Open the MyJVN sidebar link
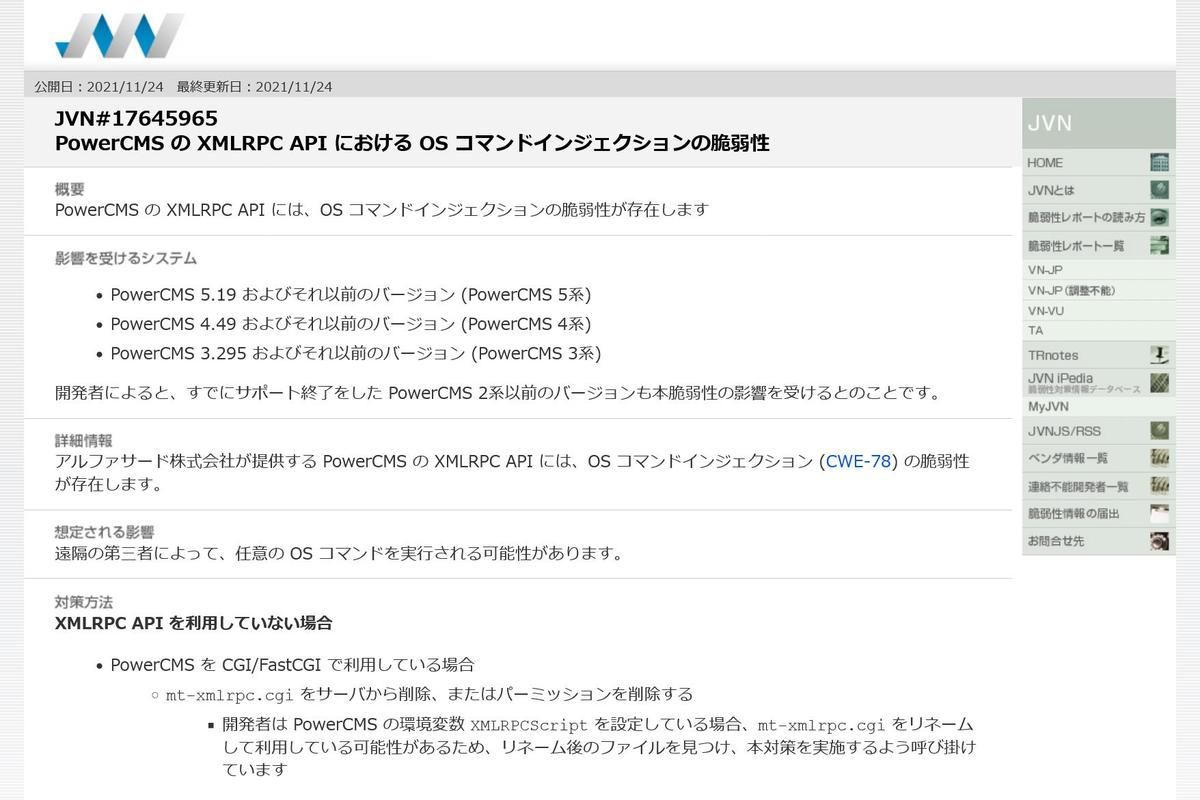This screenshot has height=800, width=1200. (x=1098, y=407)
